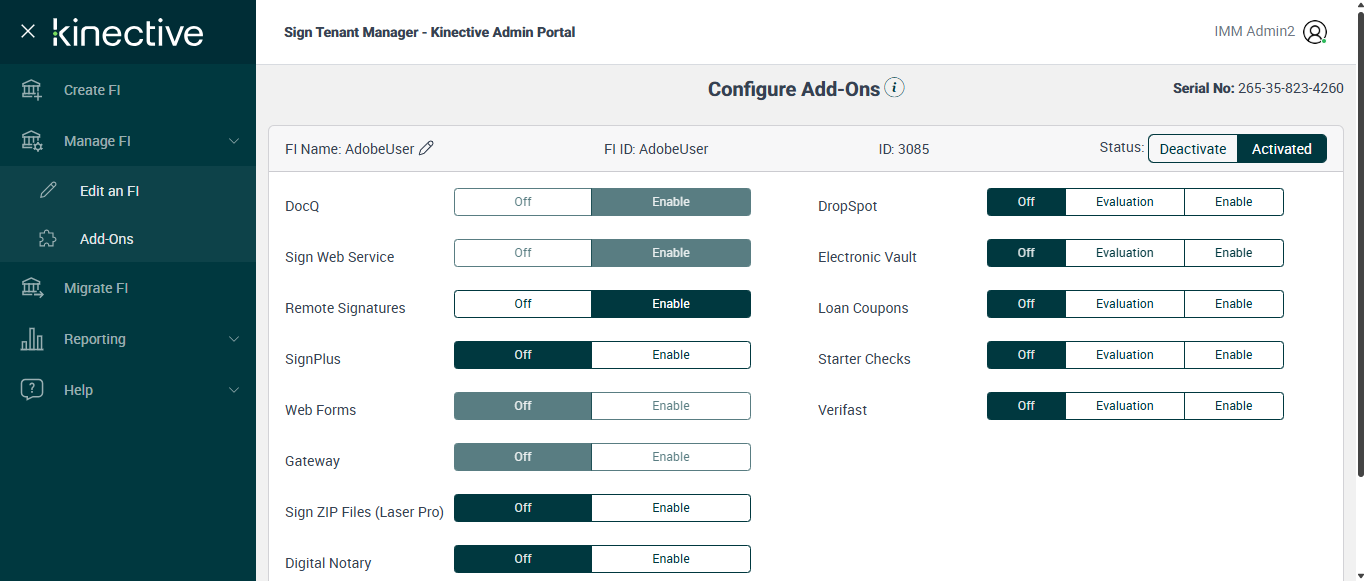The height and width of the screenshot is (581, 1366).
Task: Expand the Reporting menu chevron
Action: point(234,339)
